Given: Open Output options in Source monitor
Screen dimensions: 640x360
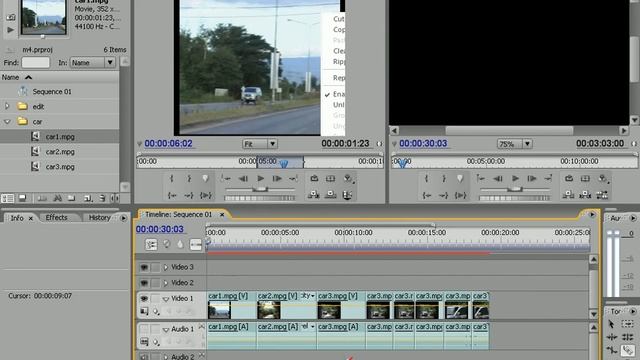Looking at the screenshot, I should coord(348,178).
